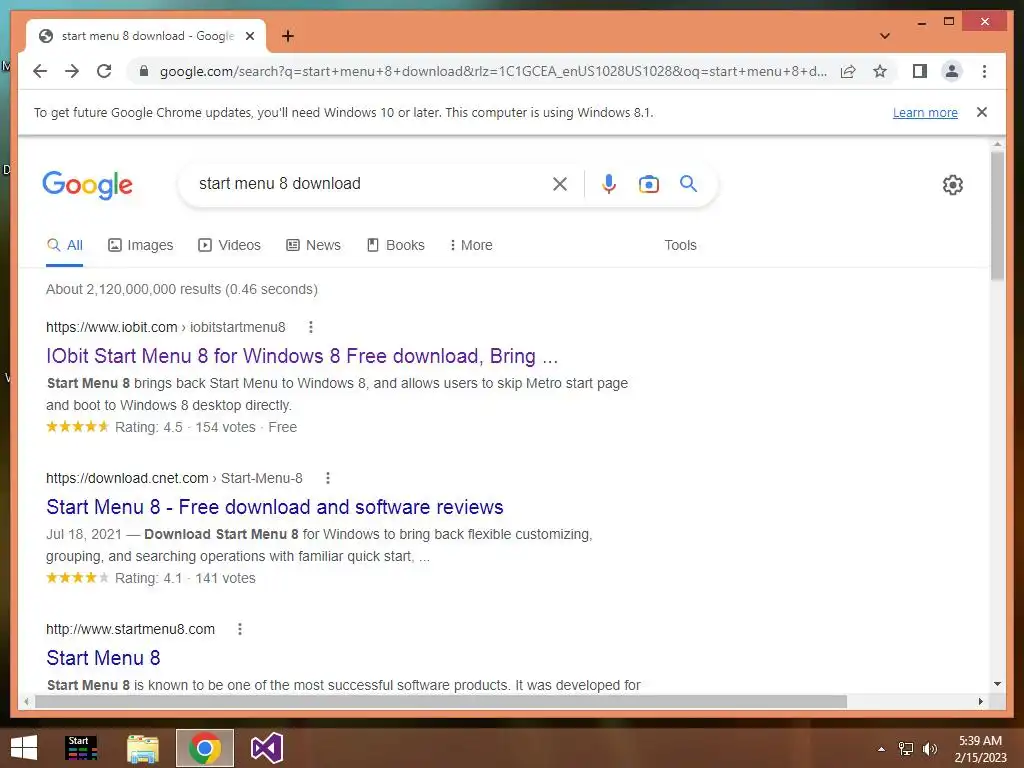Switch to News results tab
The image size is (1024, 768).
click(313, 246)
